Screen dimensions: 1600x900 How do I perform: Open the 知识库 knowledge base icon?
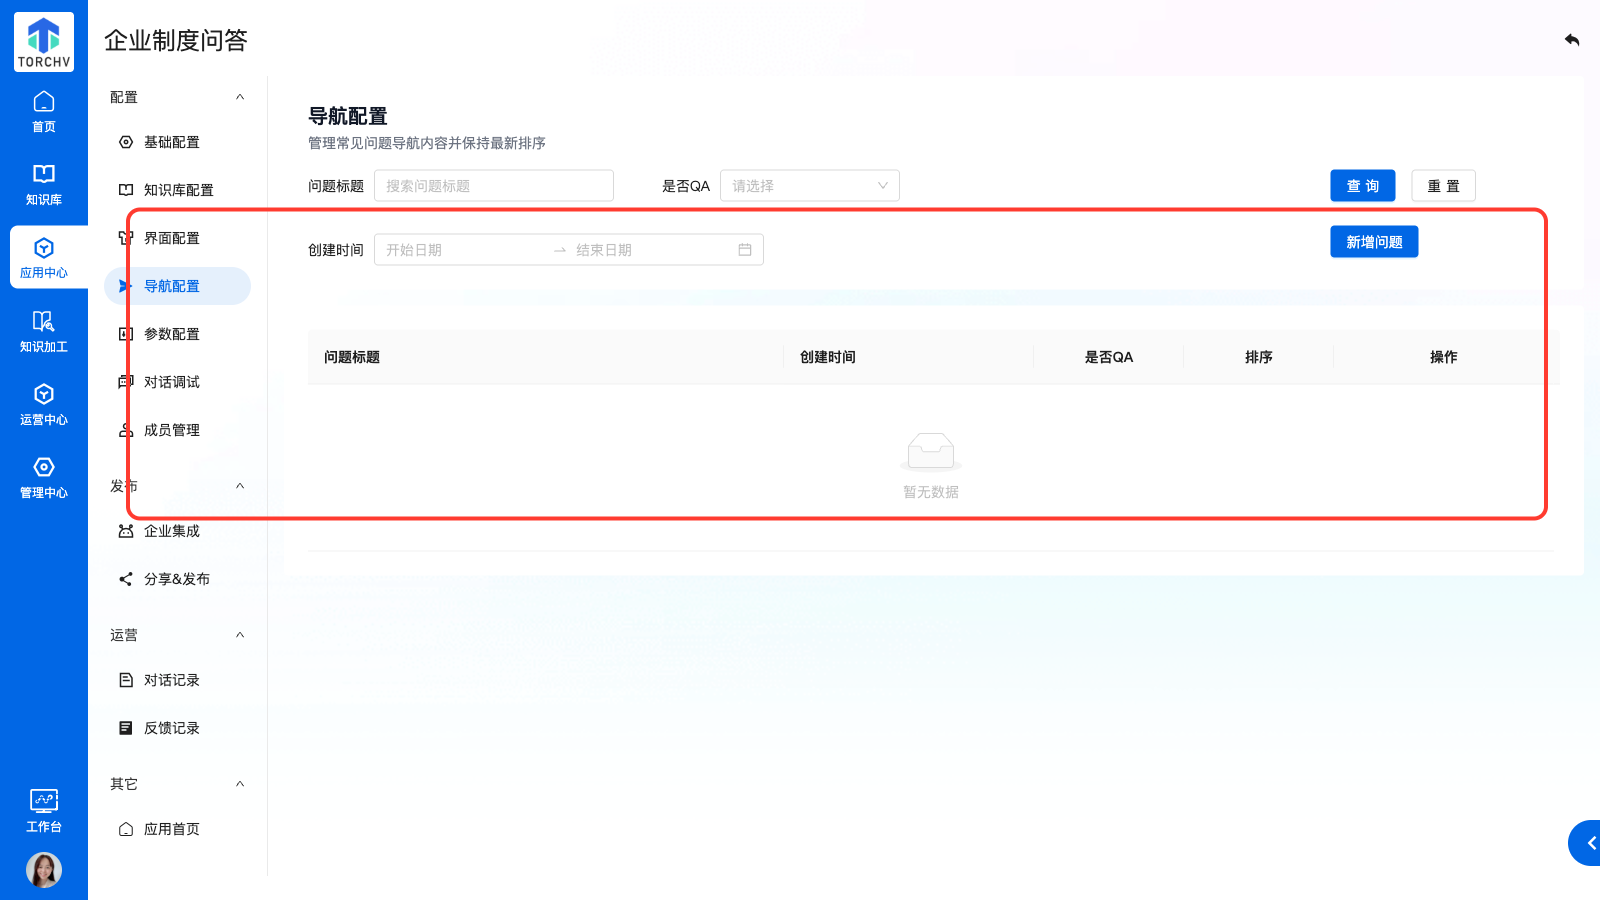[x=44, y=184]
